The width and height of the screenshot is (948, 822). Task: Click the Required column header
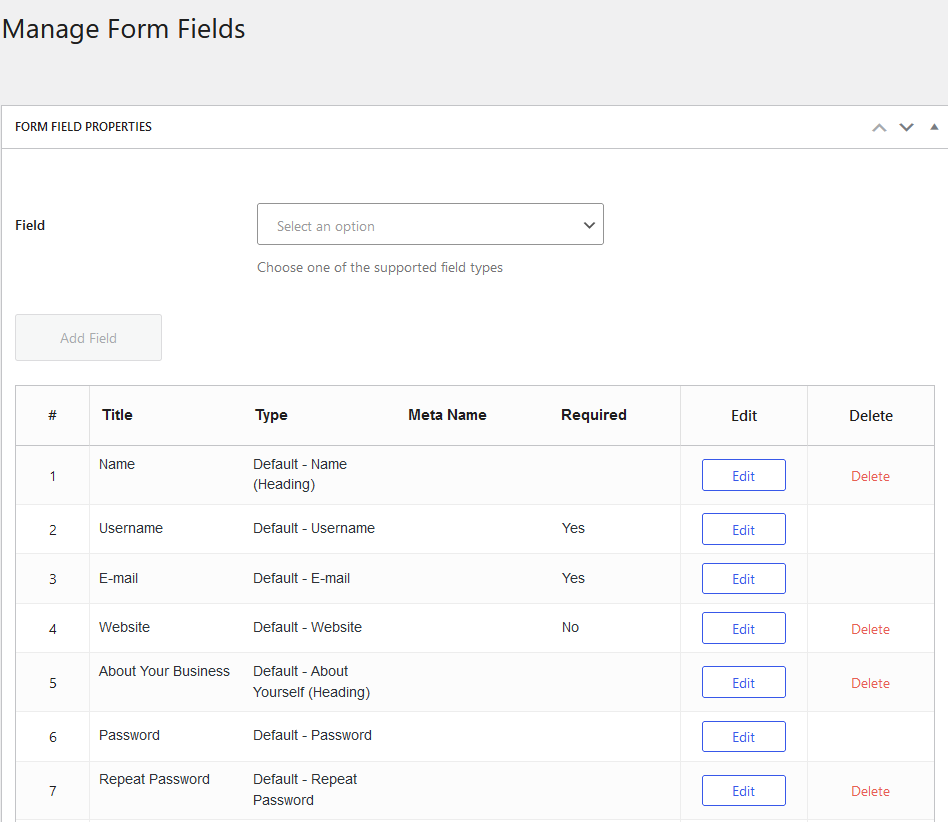tap(594, 415)
